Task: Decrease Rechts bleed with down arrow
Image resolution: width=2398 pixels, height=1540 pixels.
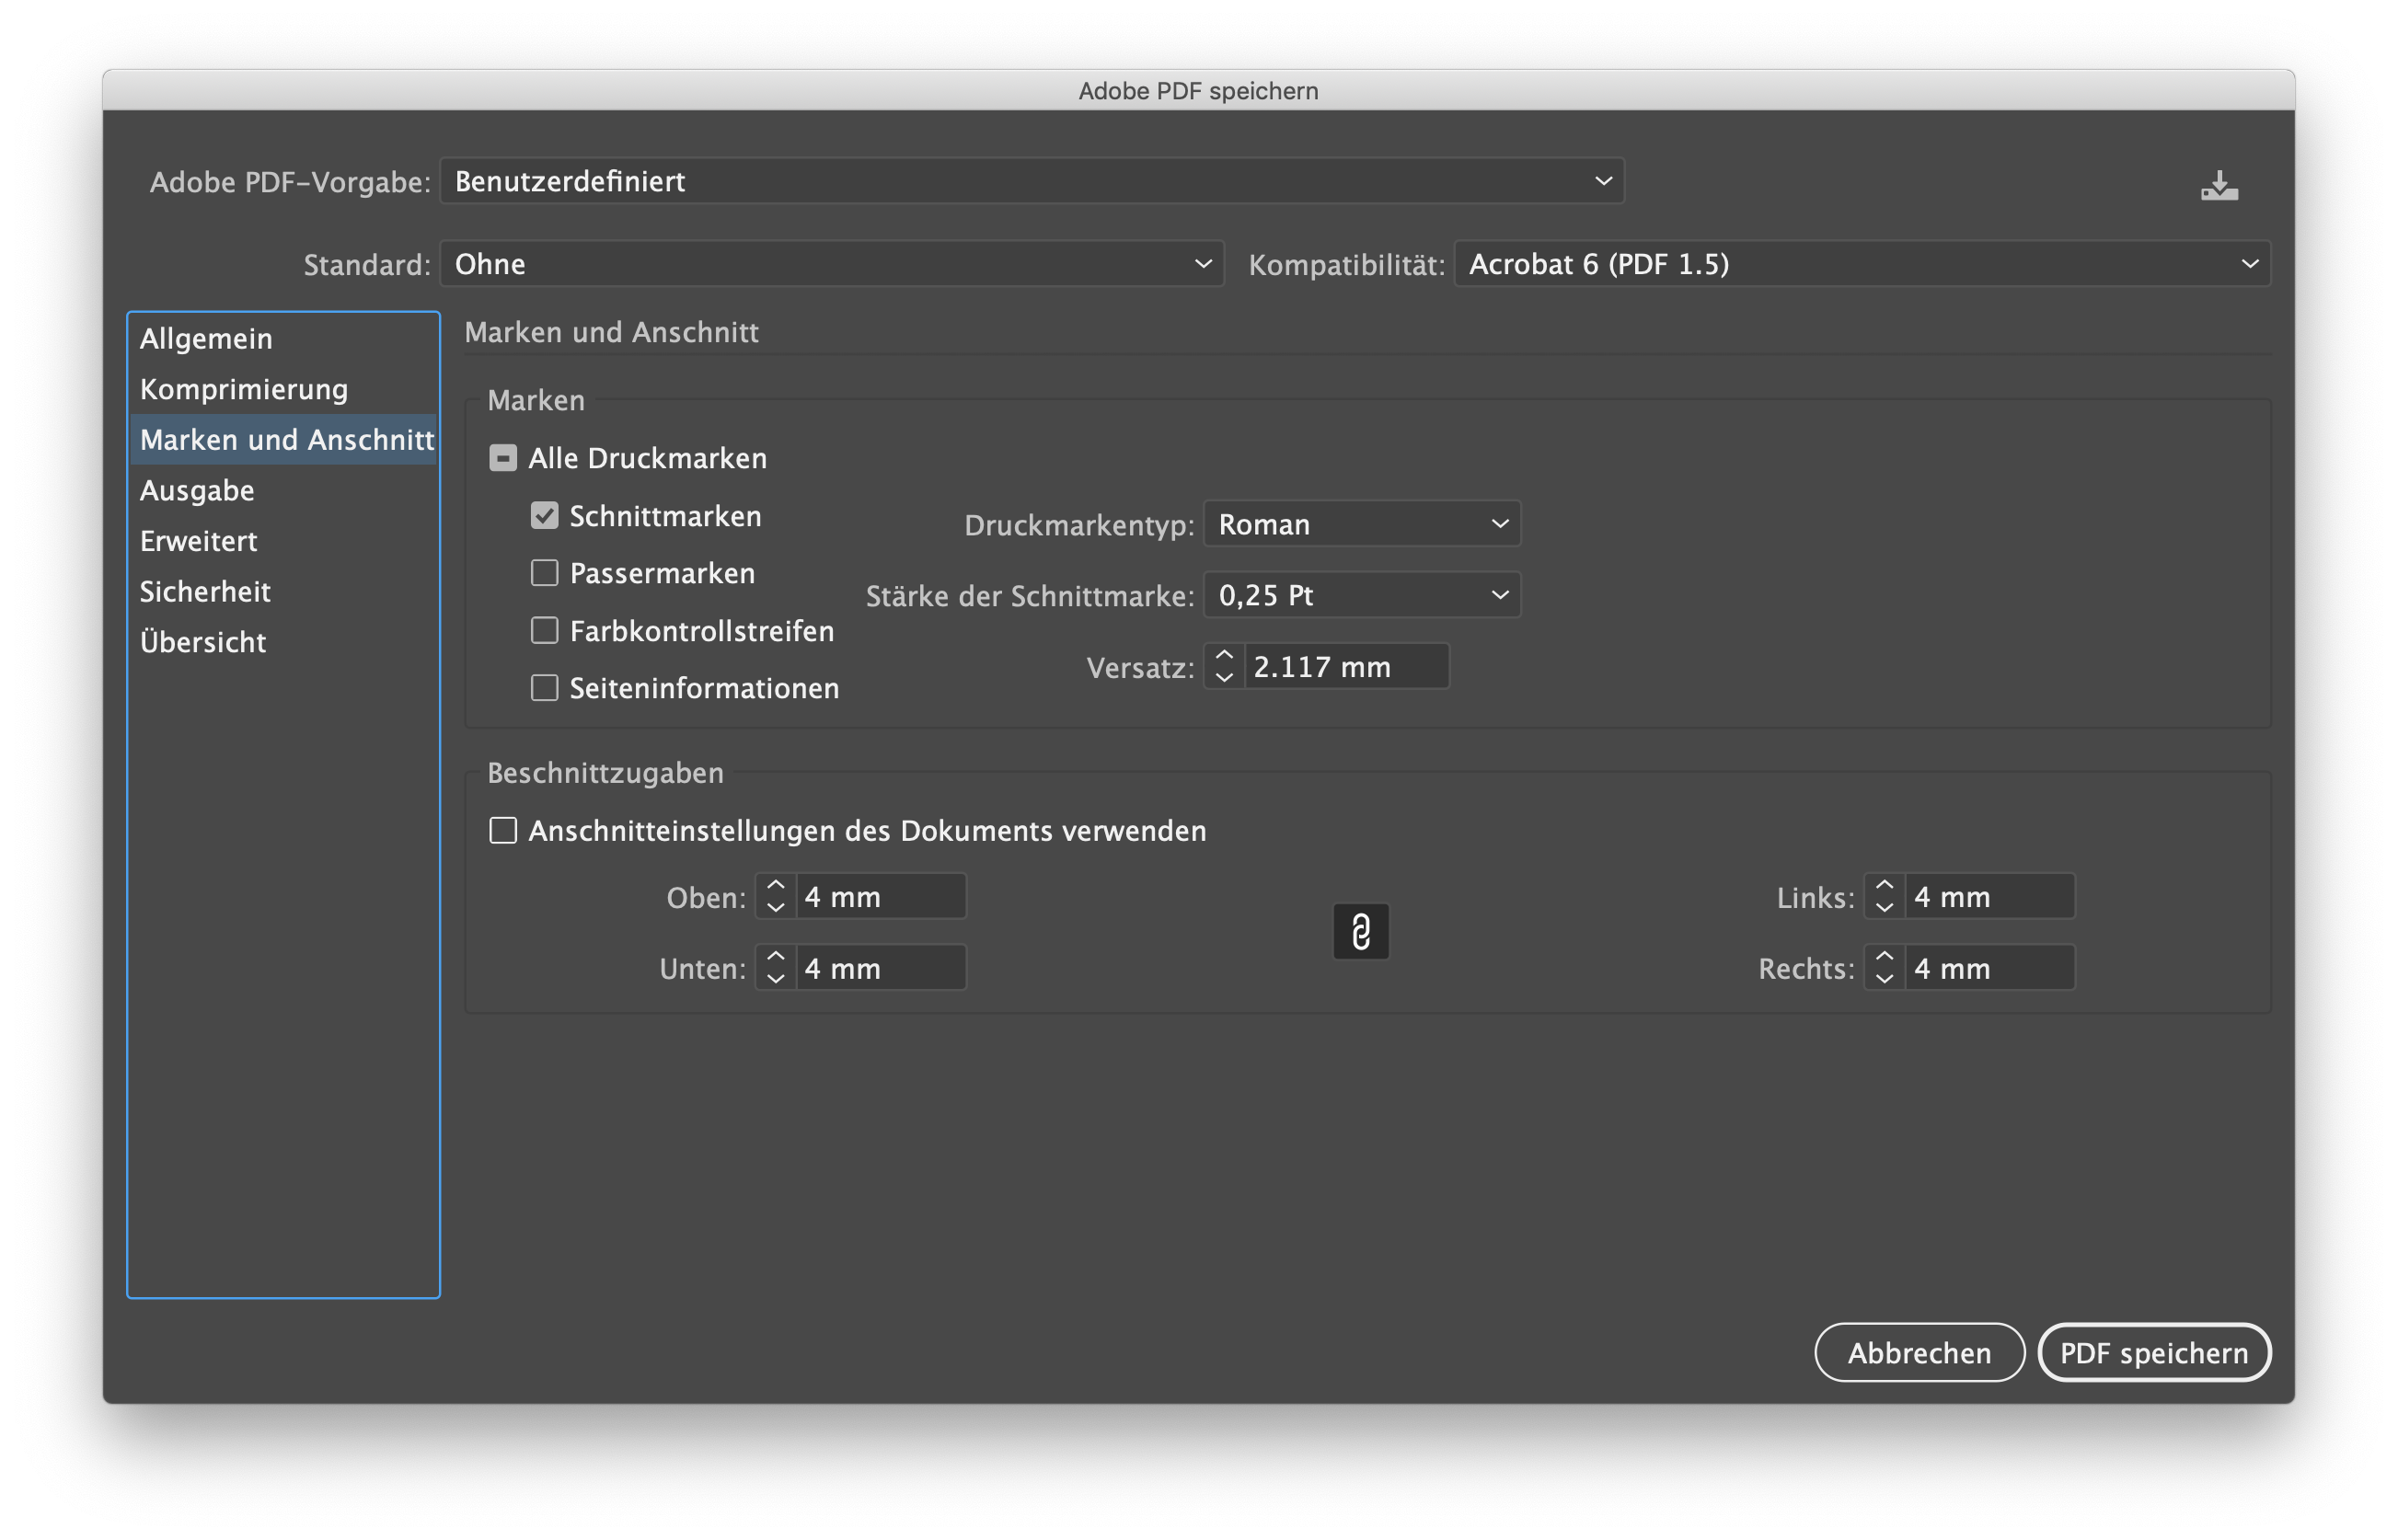Action: tap(1884, 979)
